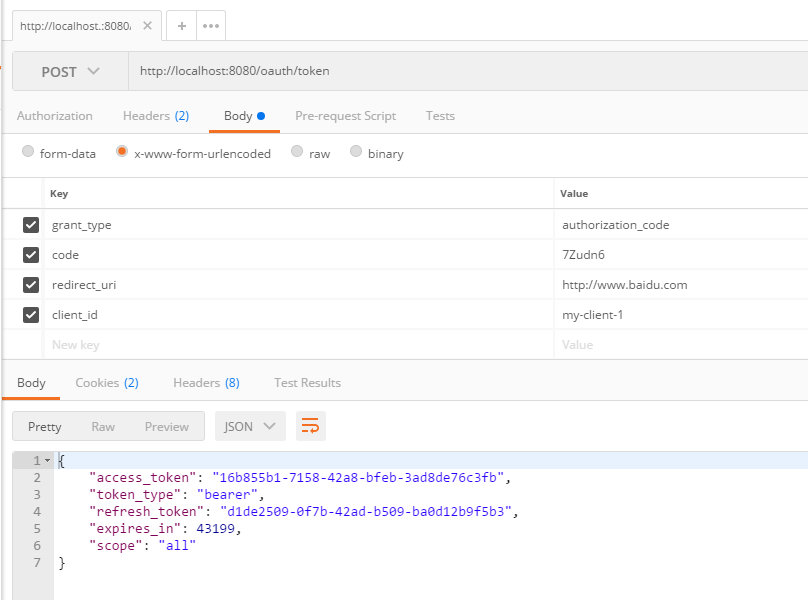
Task: Open the POST method dropdown
Action: 70,72
